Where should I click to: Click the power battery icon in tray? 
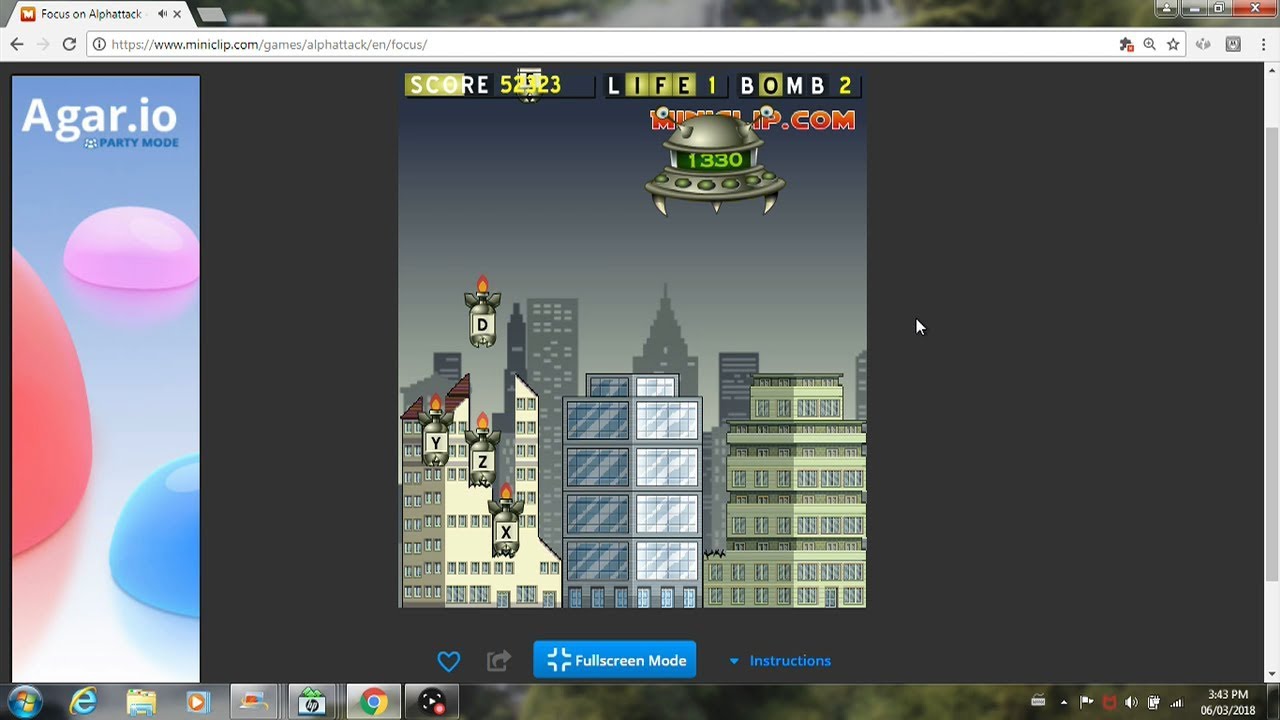pos(1154,702)
